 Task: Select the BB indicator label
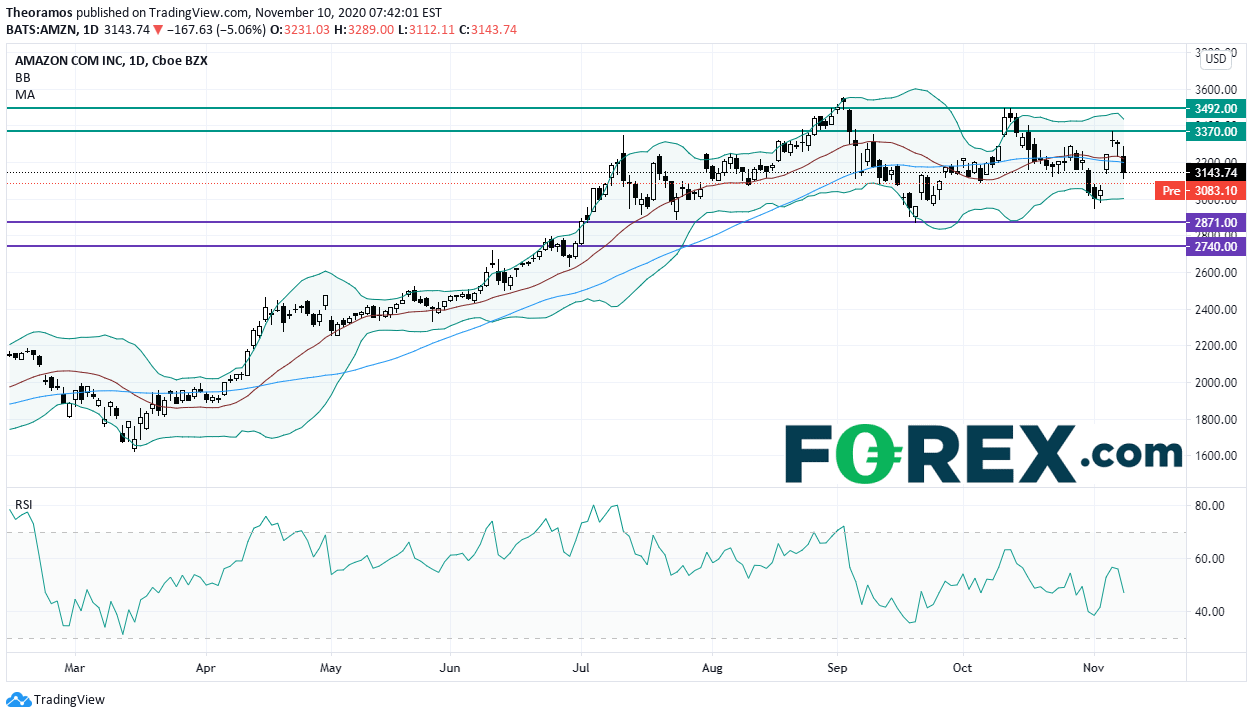pos(22,76)
